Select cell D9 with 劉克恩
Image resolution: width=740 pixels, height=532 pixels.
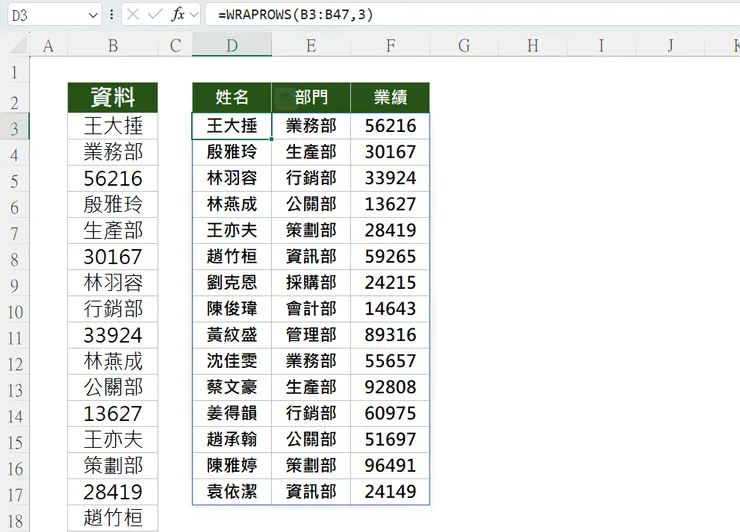click(232, 283)
